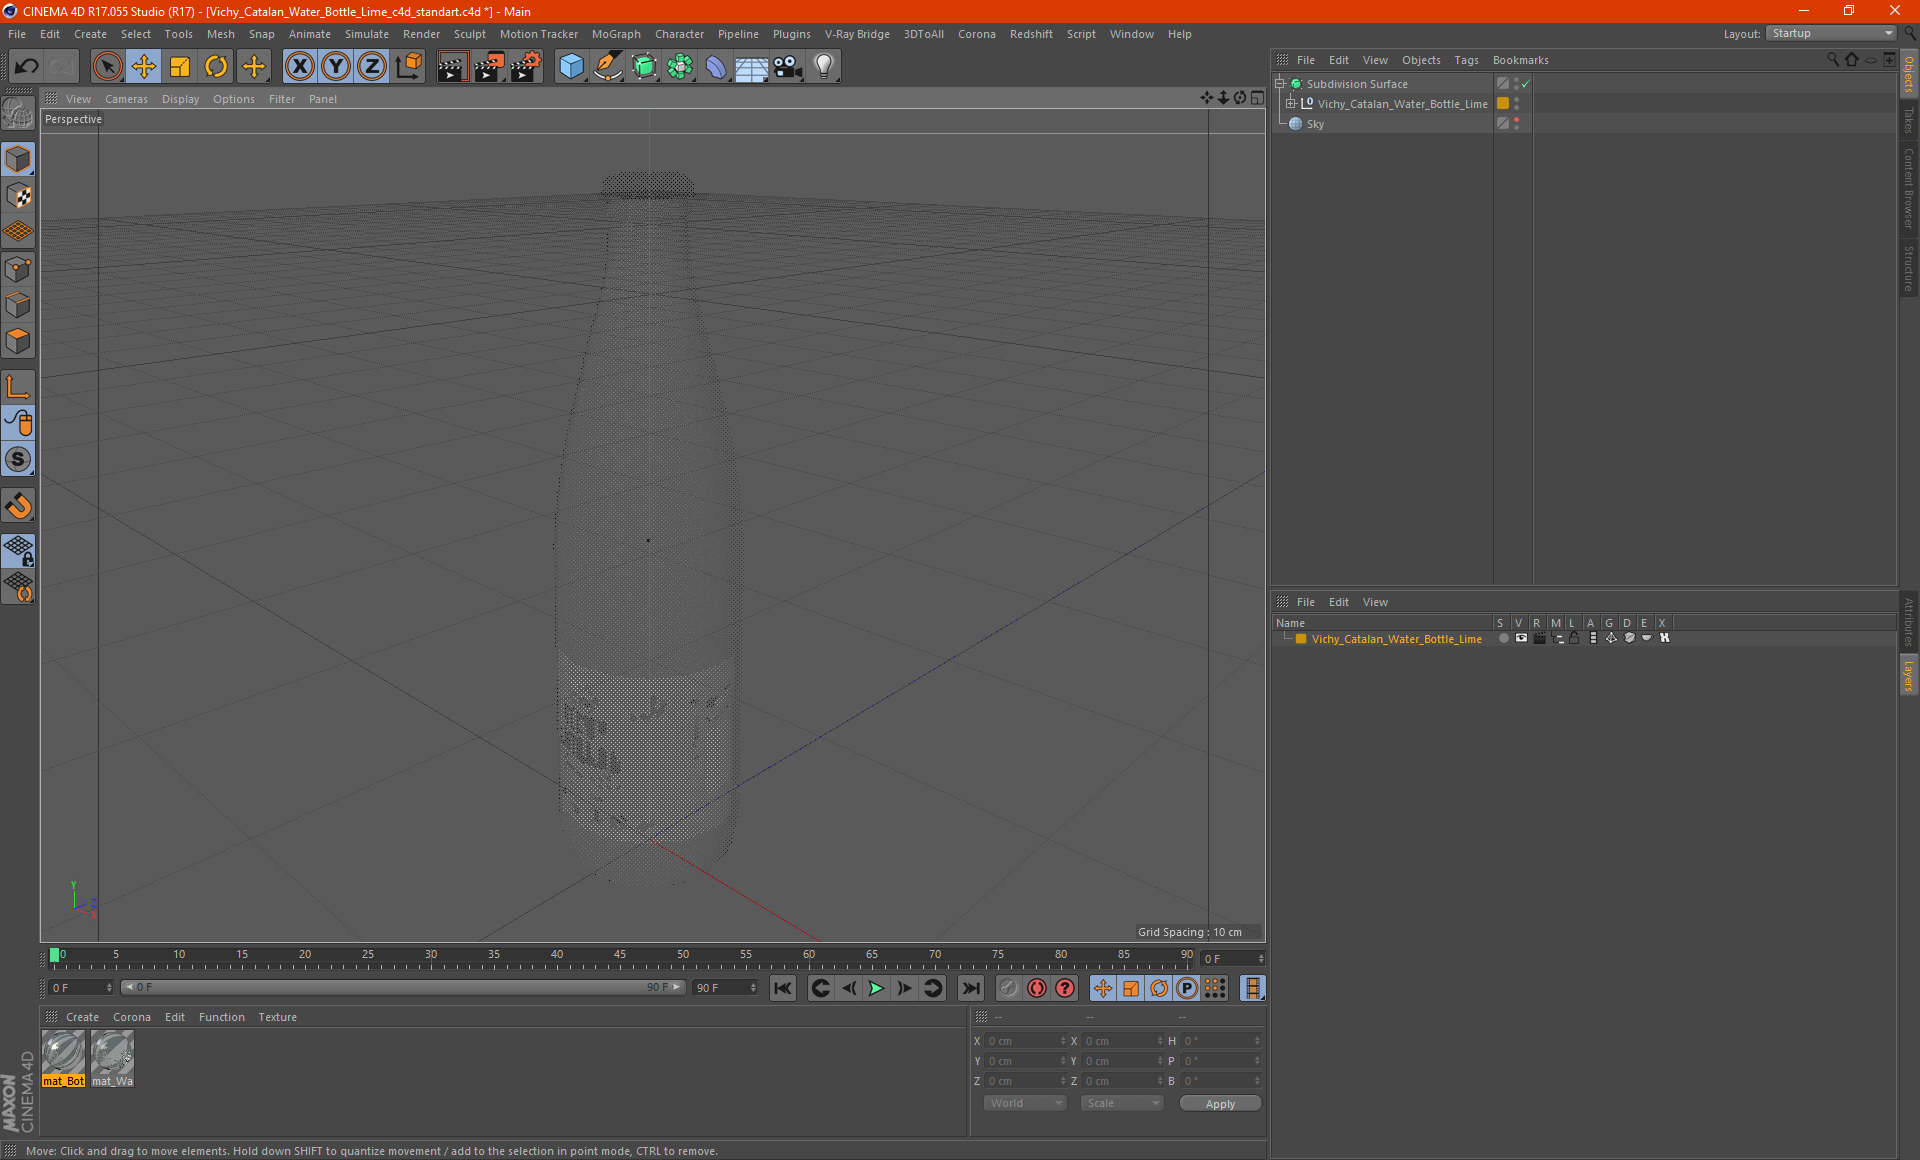Open the Array modeling objects icon
The image size is (1920, 1160).
680,67
